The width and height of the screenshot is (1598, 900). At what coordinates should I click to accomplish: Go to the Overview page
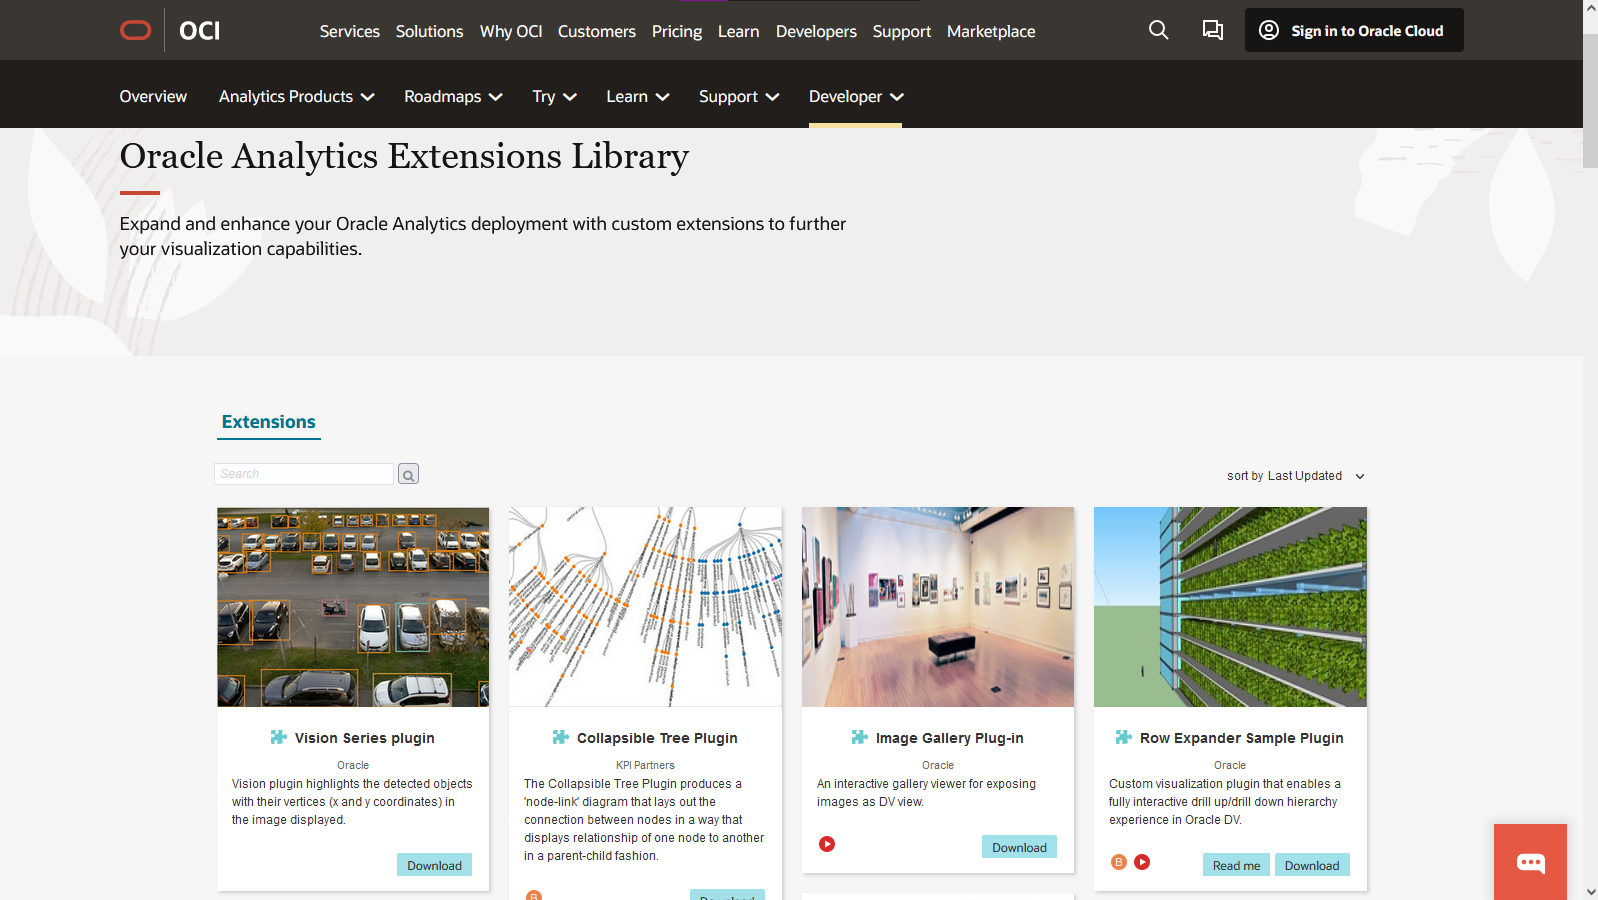(x=153, y=96)
